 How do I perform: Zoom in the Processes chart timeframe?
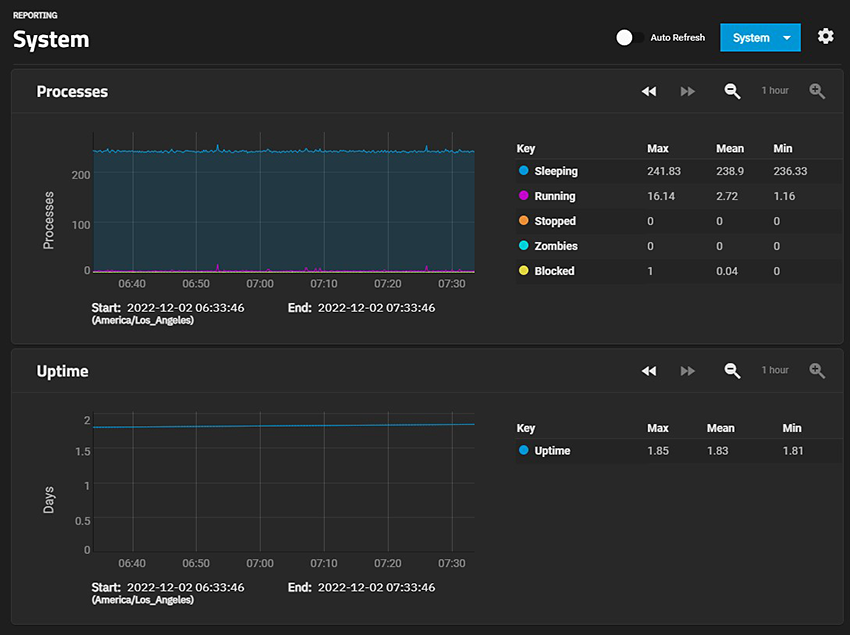[817, 91]
